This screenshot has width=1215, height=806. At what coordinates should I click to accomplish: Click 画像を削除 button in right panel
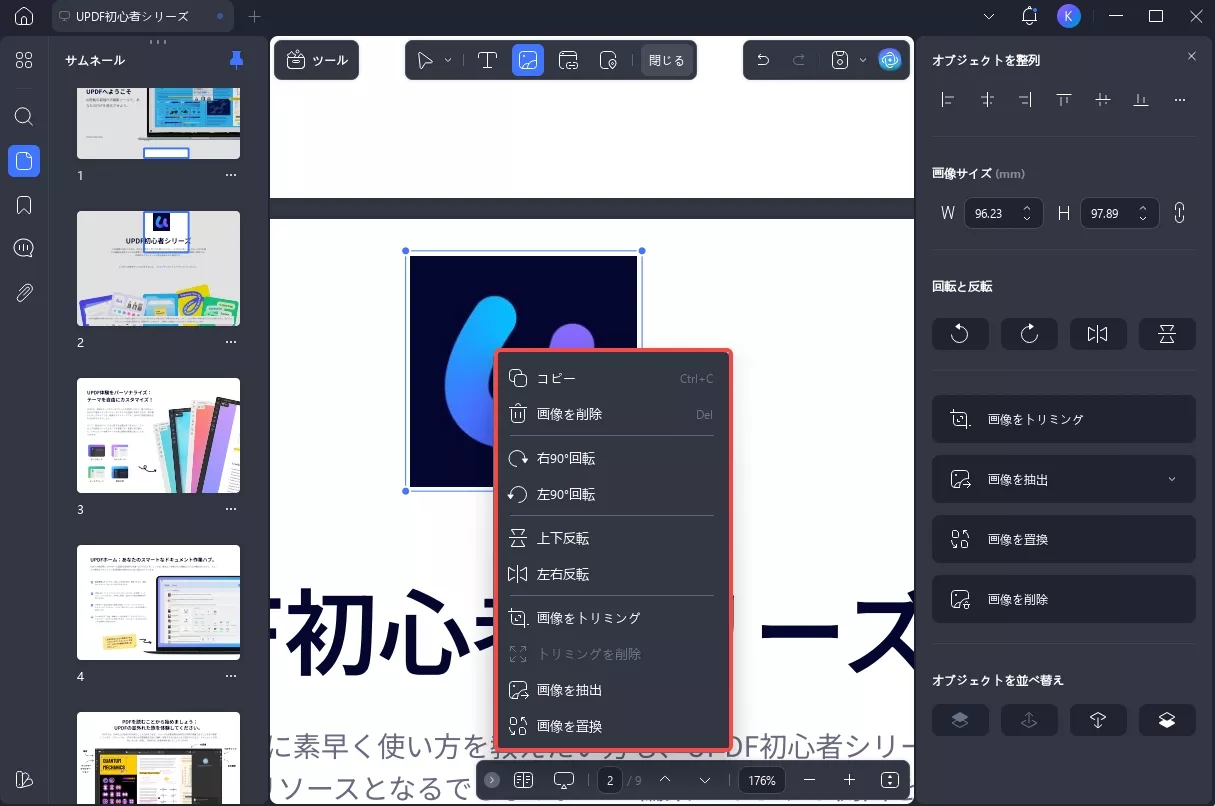pos(1064,599)
